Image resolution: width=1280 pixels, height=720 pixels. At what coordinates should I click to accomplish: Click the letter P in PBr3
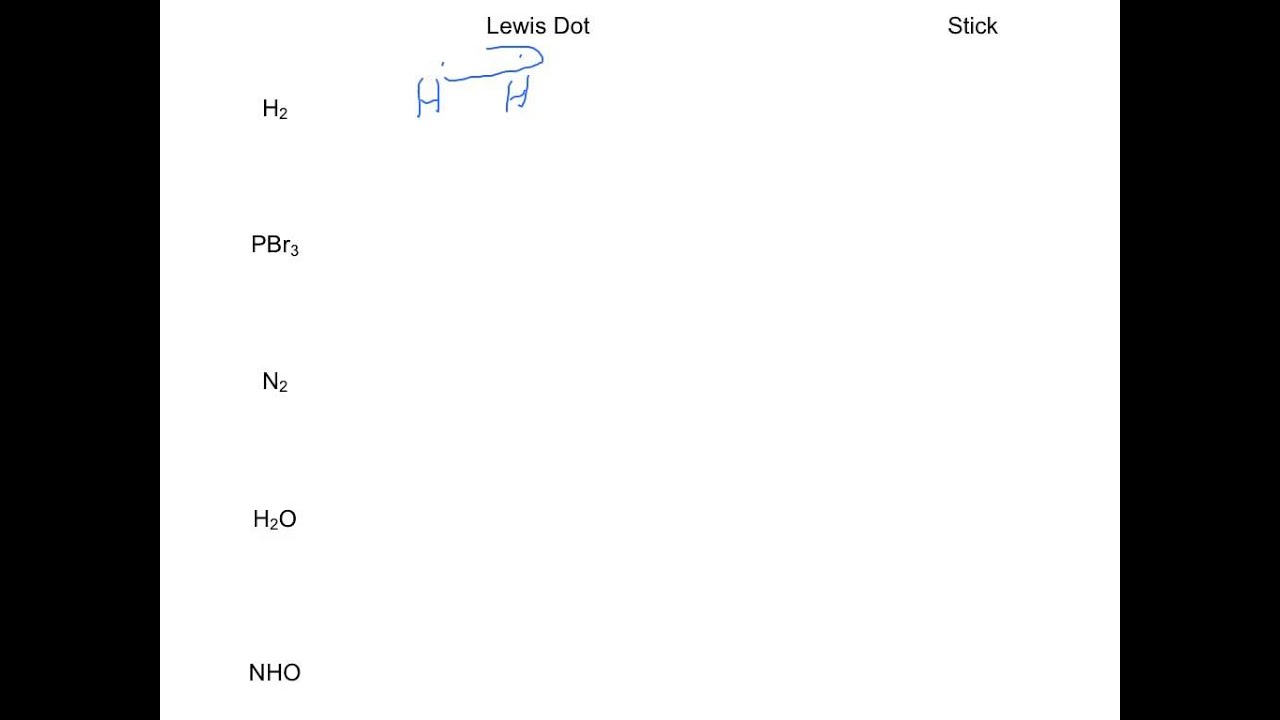tap(257, 245)
